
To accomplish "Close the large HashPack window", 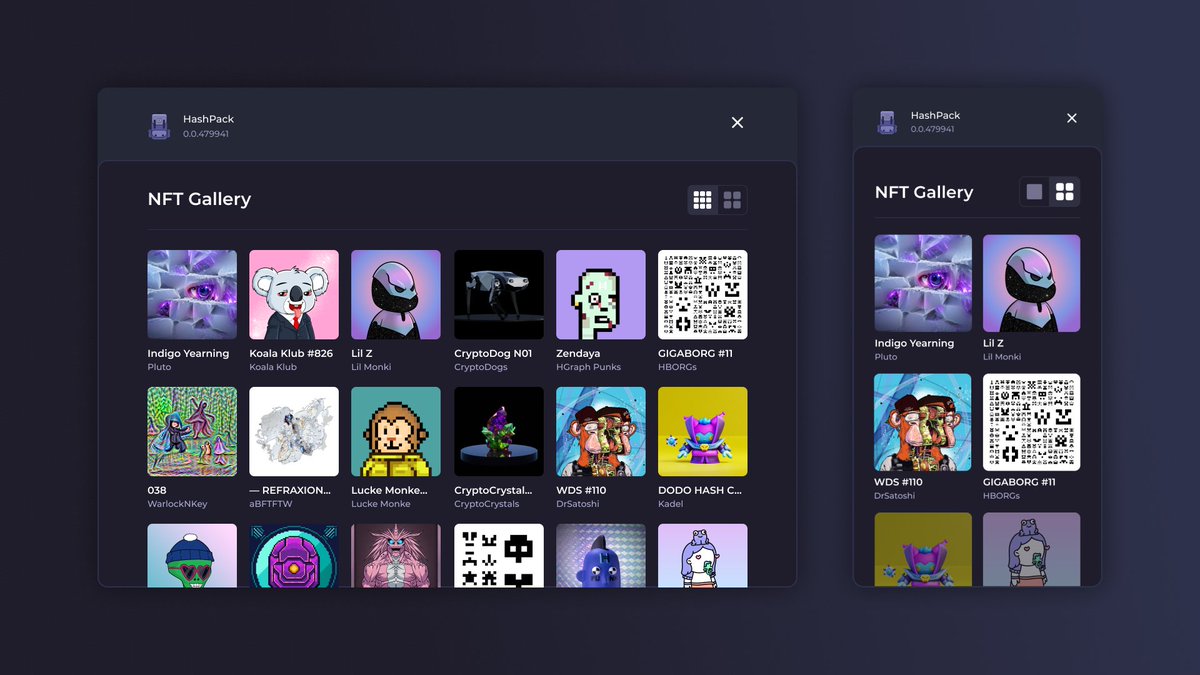I will pos(737,122).
